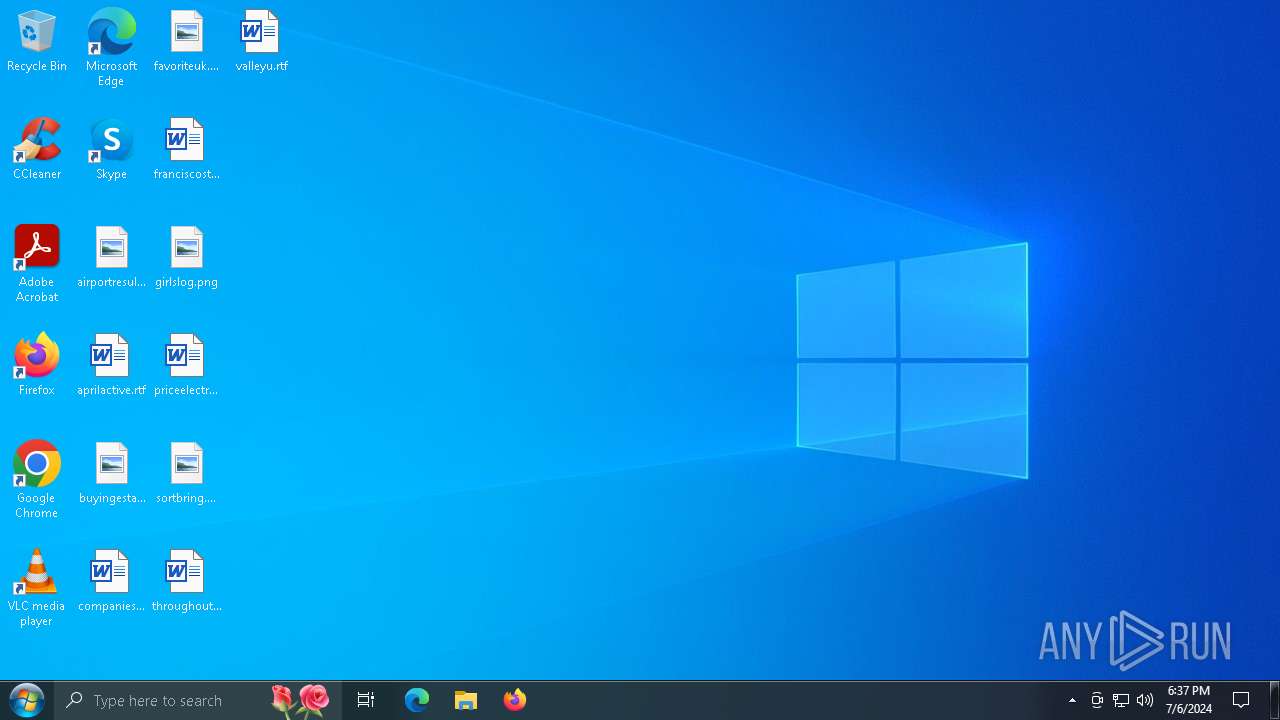
Task: Open the volume control tray icon
Action: coord(1145,700)
